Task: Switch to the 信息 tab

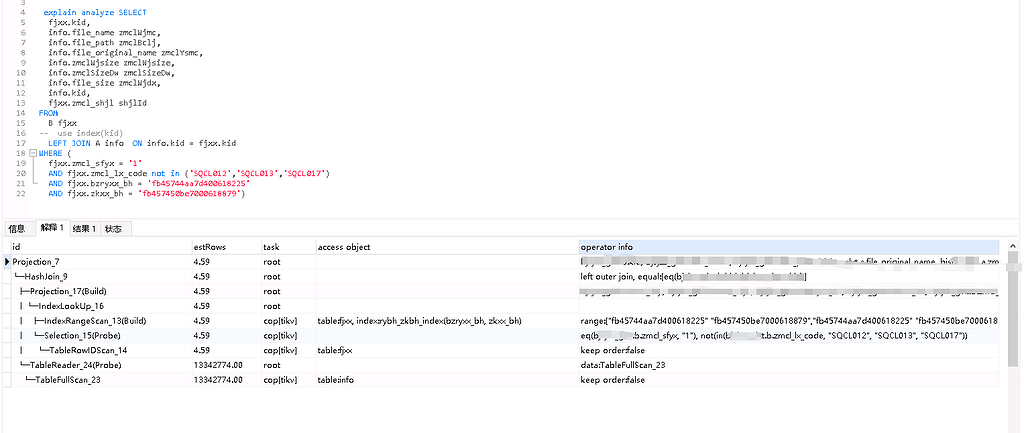Action: coord(17,229)
